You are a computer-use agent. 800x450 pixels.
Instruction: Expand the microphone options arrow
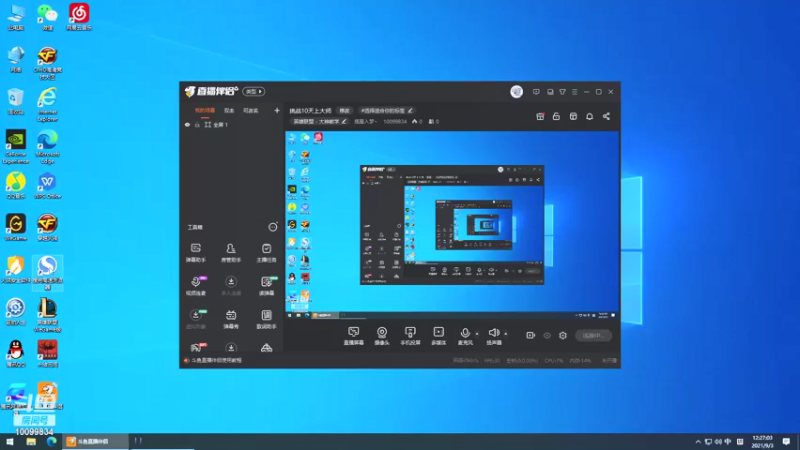478,334
